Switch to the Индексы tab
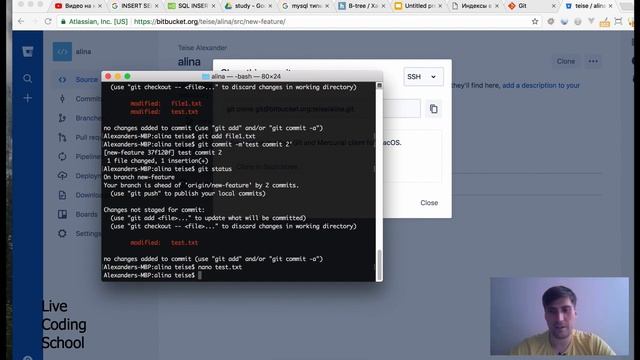The width and height of the screenshot is (640, 360). click(x=475, y=6)
